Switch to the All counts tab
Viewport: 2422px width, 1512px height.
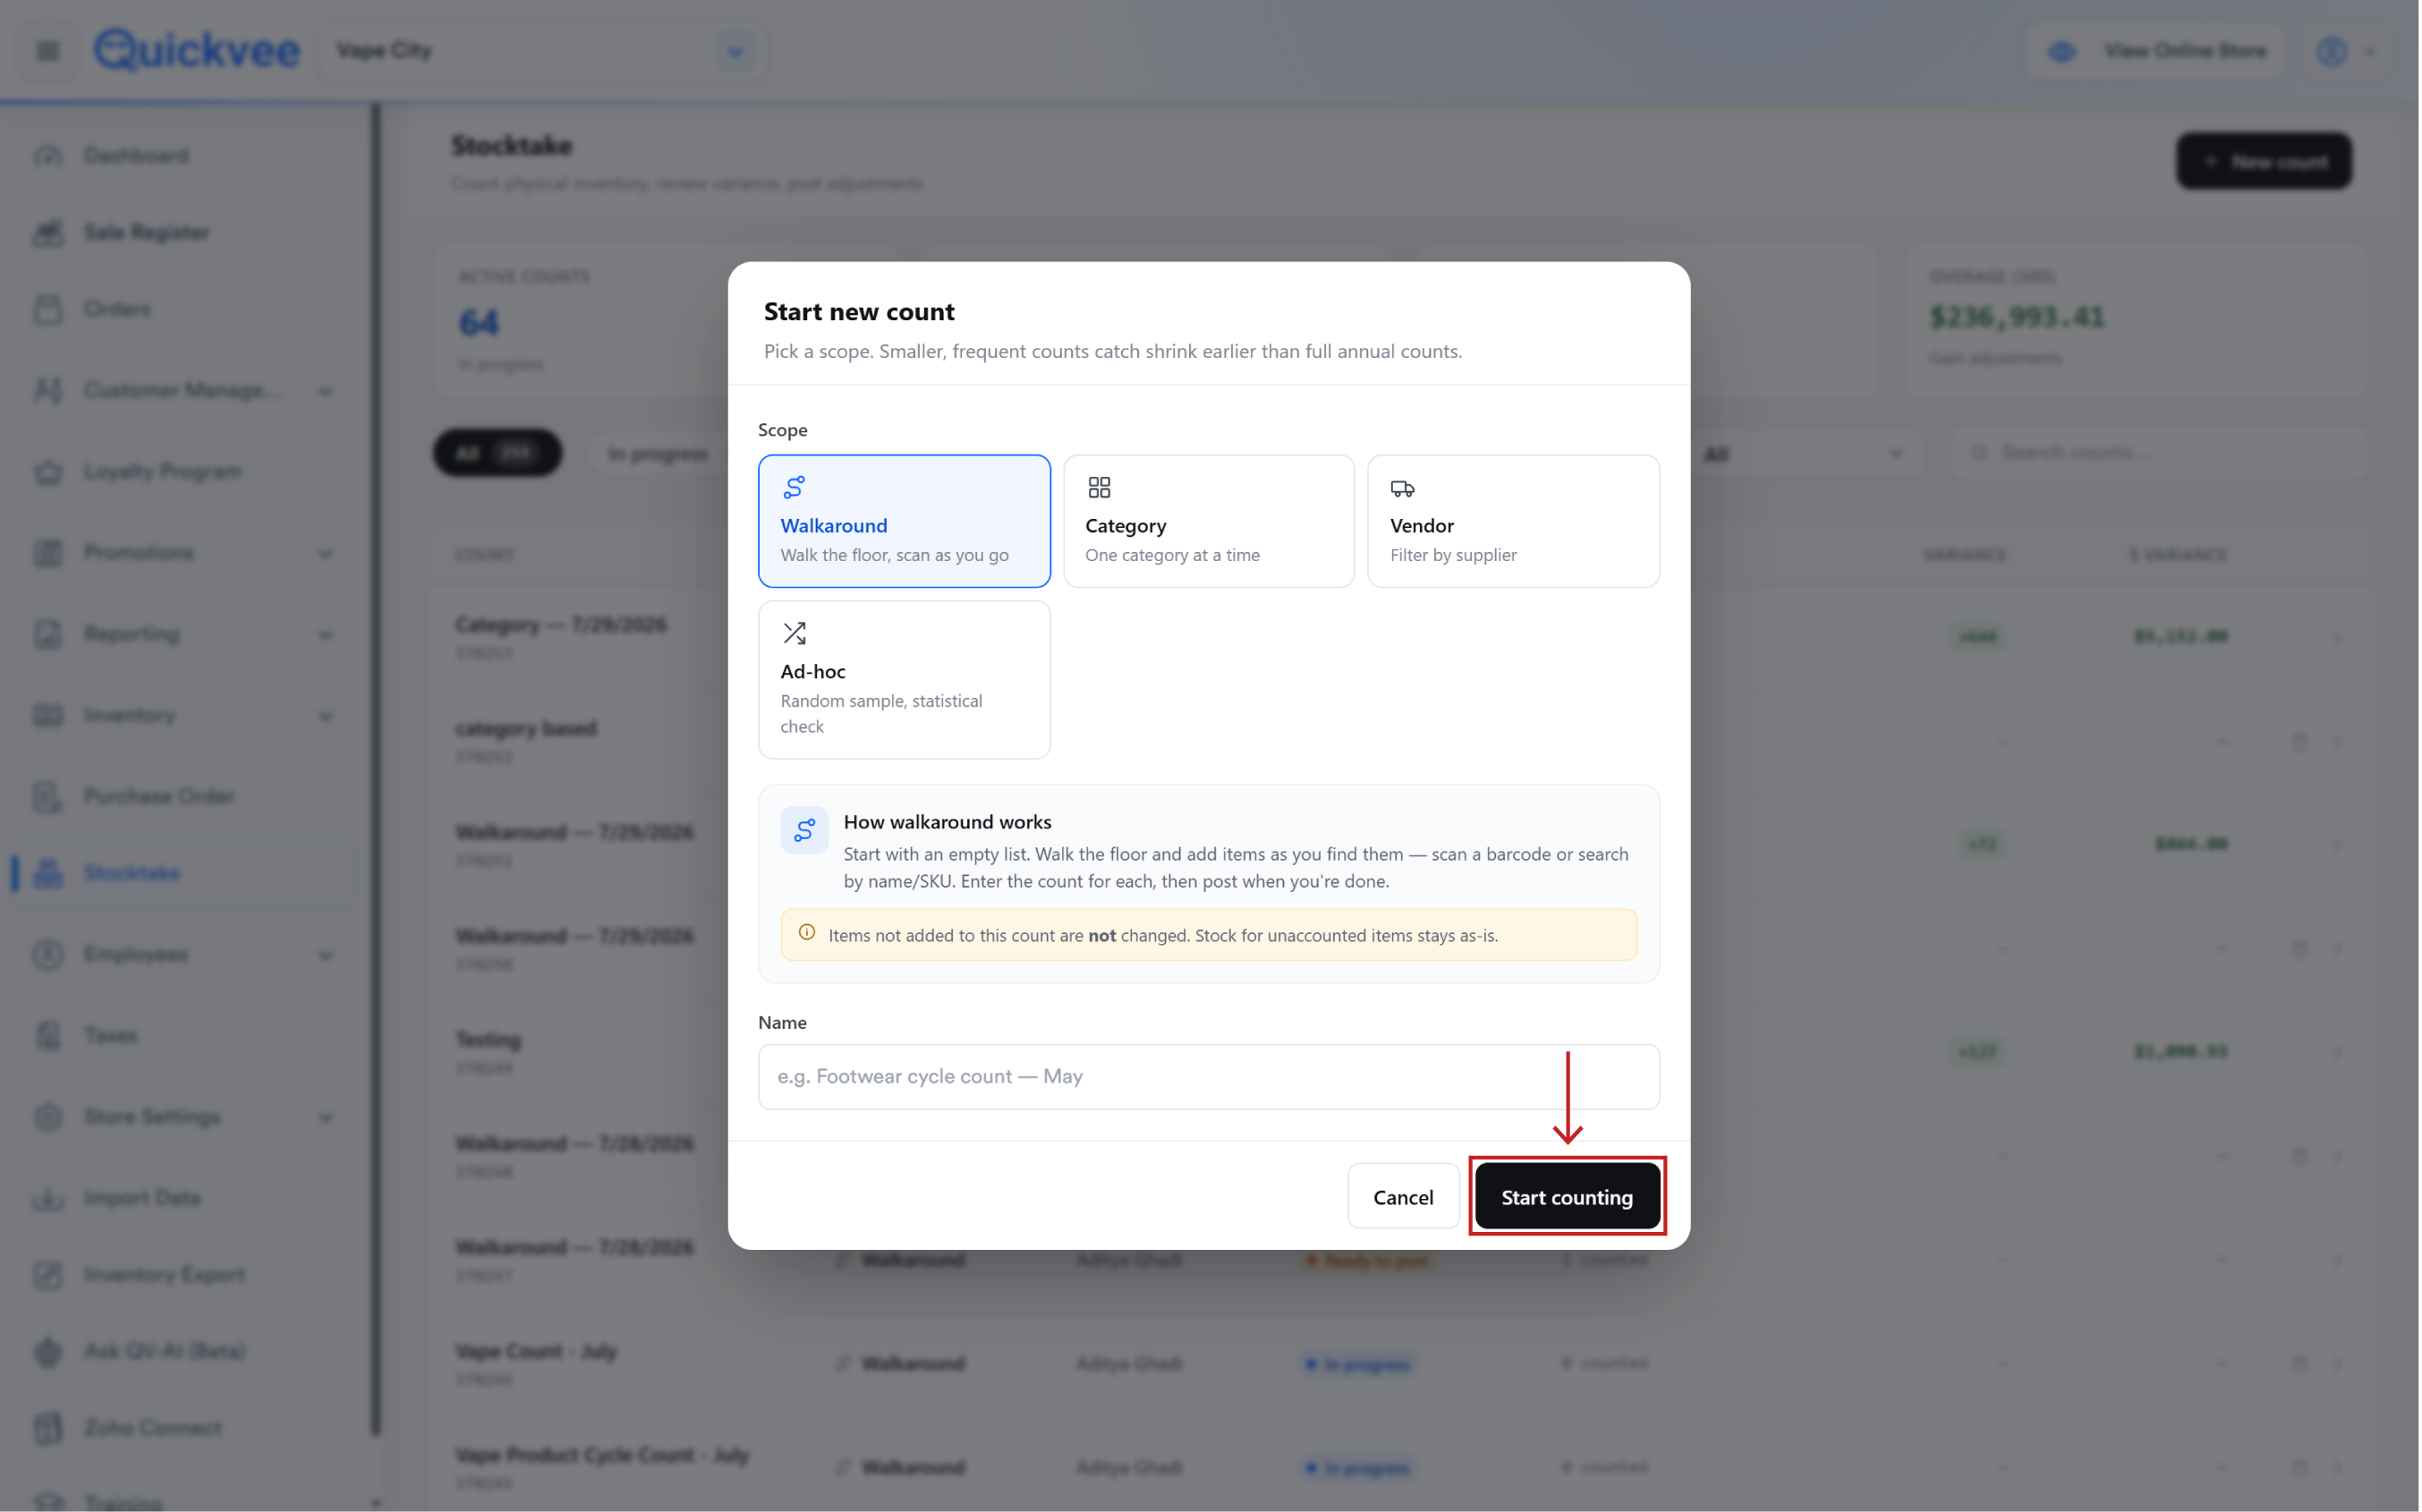497,453
